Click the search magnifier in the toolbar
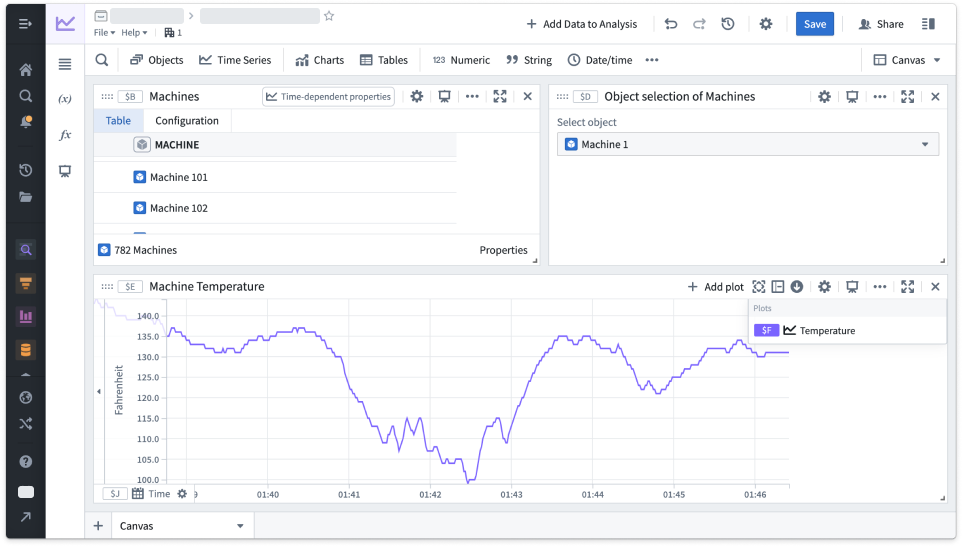 pyautogui.click(x=102, y=60)
